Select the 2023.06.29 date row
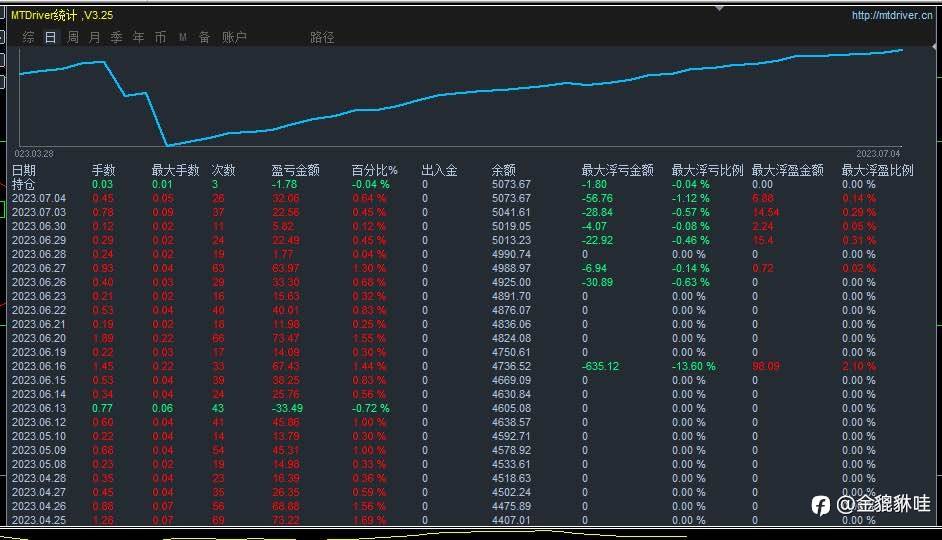Viewport: 942px width, 540px height. point(38,240)
